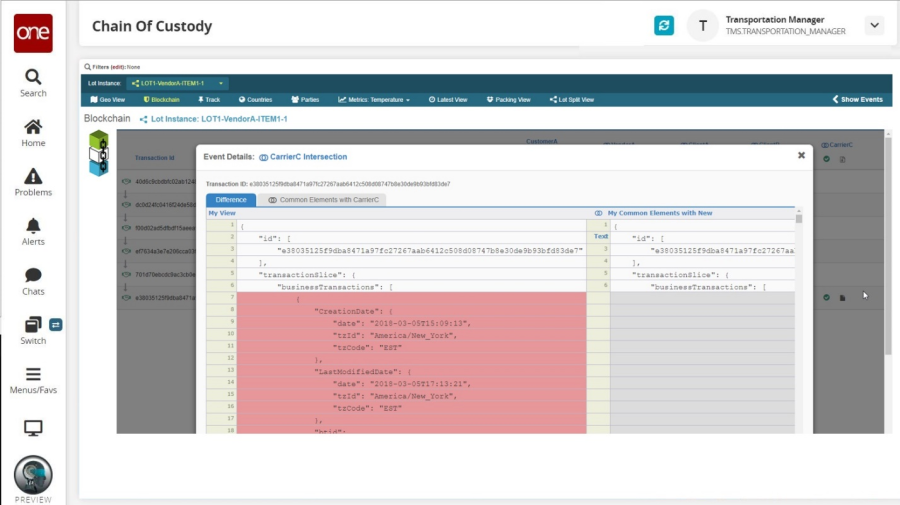
Task: Open Menus/Favs hamburger menu
Action: tap(33, 379)
